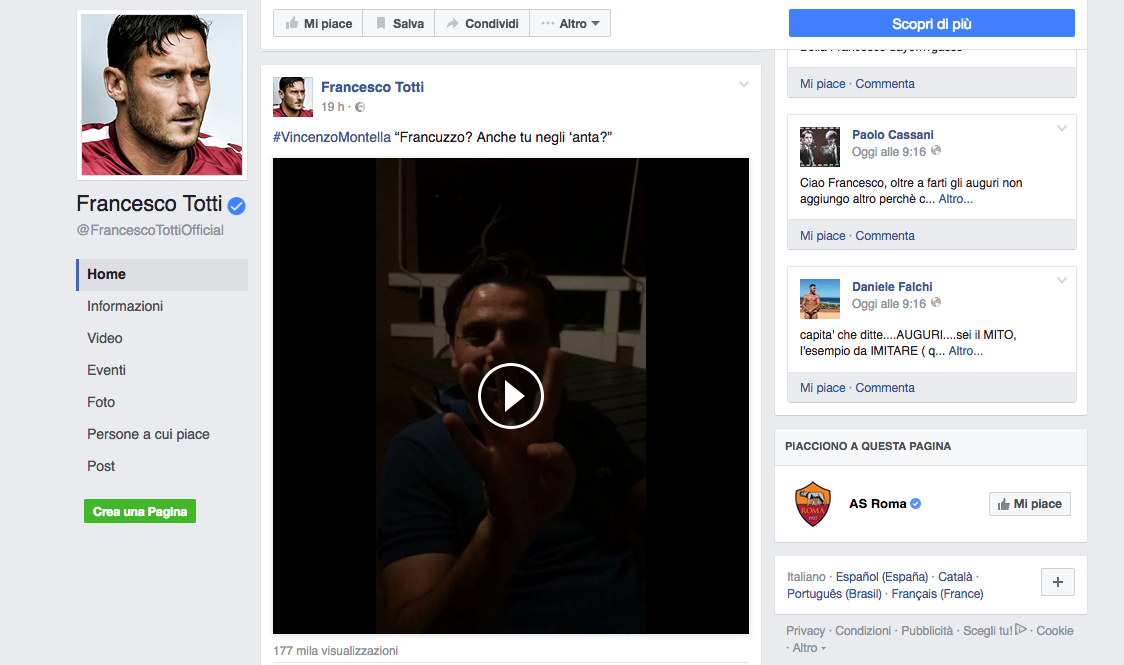Expand the post options chevron on Totti's post
The height and width of the screenshot is (665, 1124).
point(743,85)
